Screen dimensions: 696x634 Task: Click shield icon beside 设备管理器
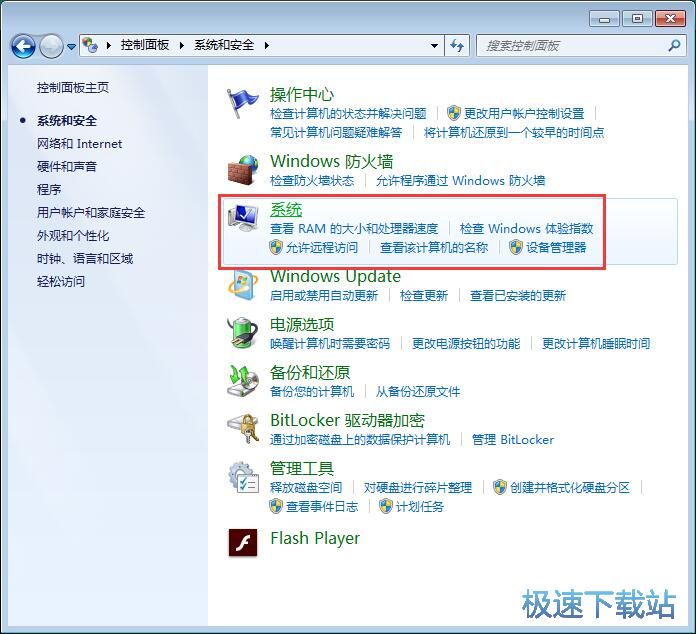[x=516, y=247]
